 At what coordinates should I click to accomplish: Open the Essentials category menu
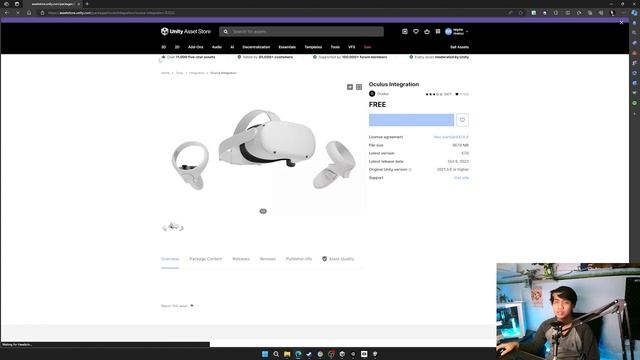pyautogui.click(x=287, y=47)
